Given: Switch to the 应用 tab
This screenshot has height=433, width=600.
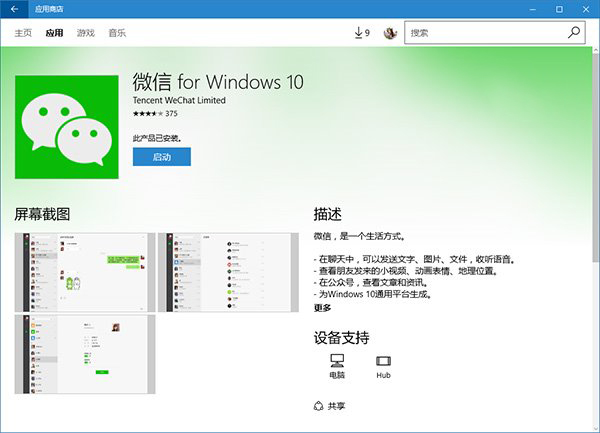Looking at the screenshot, I should pyautogui.click(x=54, y=33).
